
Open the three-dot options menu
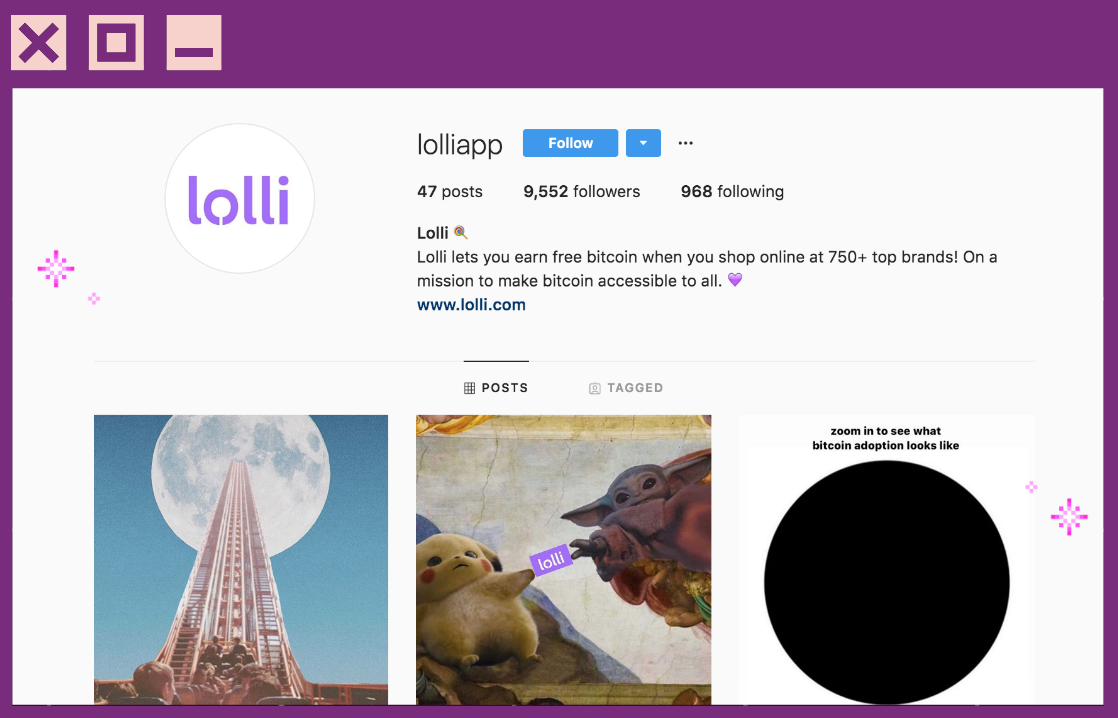pyautogui.click(x=685, y=143)
